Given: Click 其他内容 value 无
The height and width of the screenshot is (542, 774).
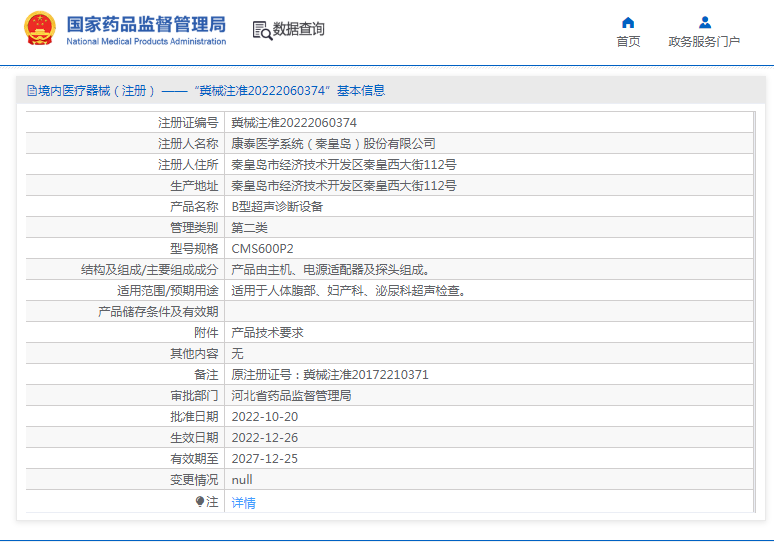Looking at the screenshot, I should click(237, 353).
